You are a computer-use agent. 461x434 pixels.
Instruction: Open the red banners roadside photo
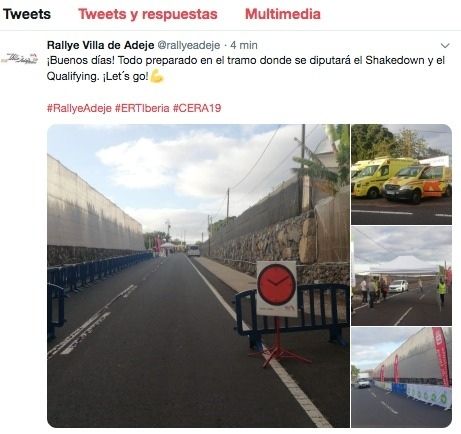click(x=402, y=377)
